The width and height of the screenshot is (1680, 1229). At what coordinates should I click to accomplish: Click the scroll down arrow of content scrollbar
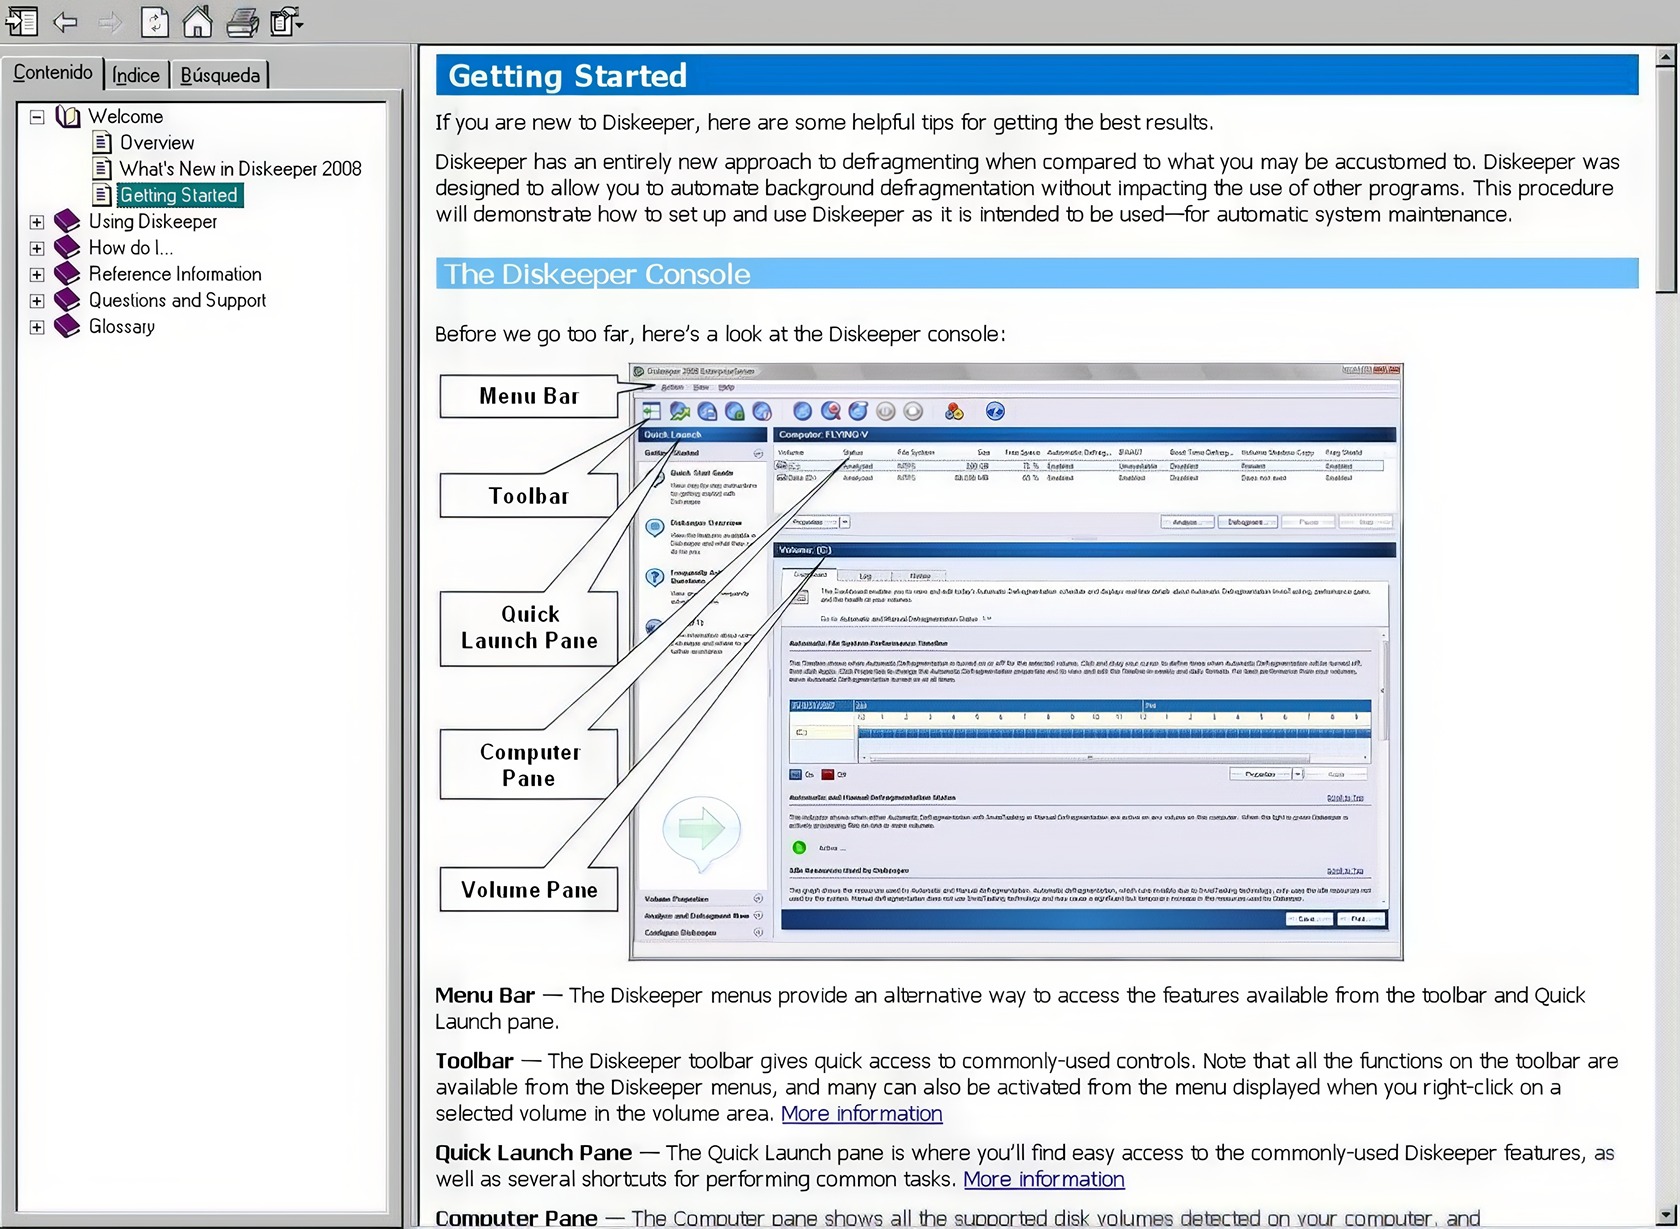pos(1664,1216)
